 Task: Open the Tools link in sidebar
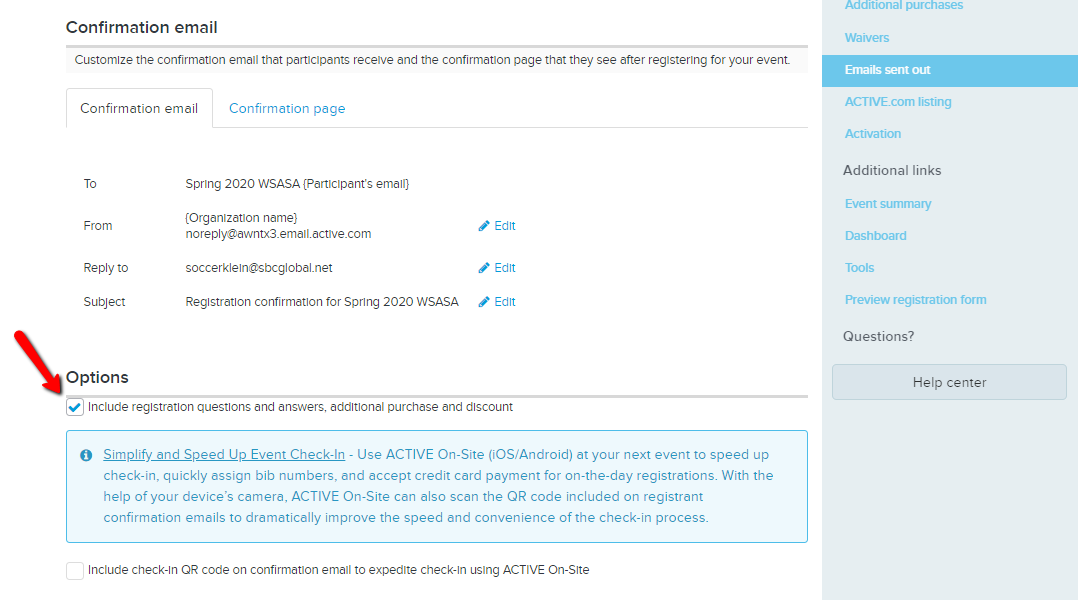point(859,268)
